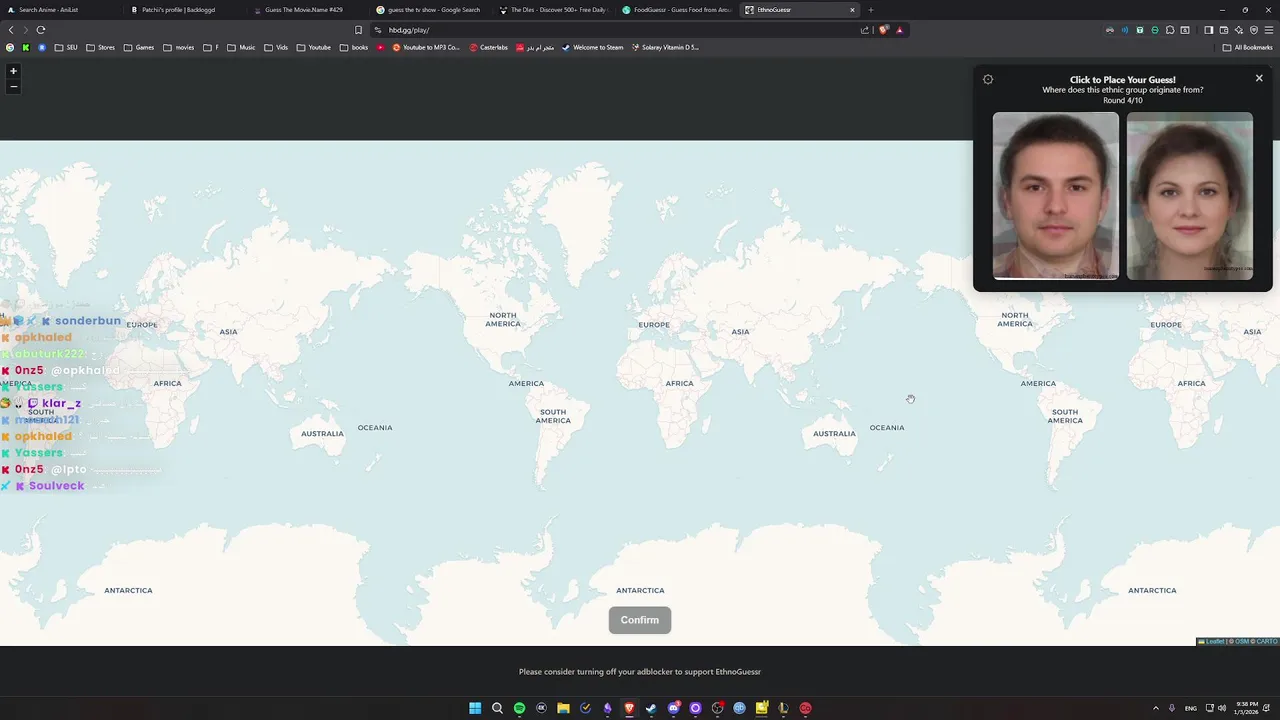This screenshot has height=720, width=1280.
Task: Go back in browser history
Action: (12, 30)
